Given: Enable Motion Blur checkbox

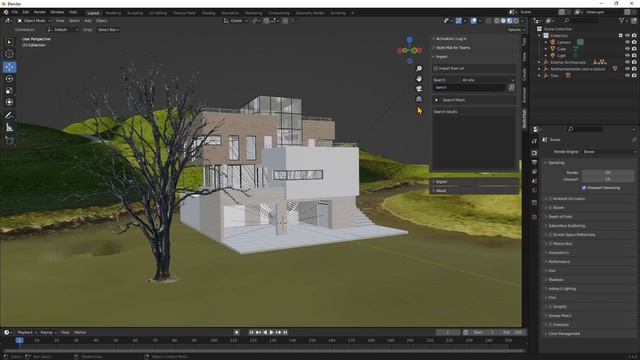Looking at the screenshot, I should click(550, 244).
